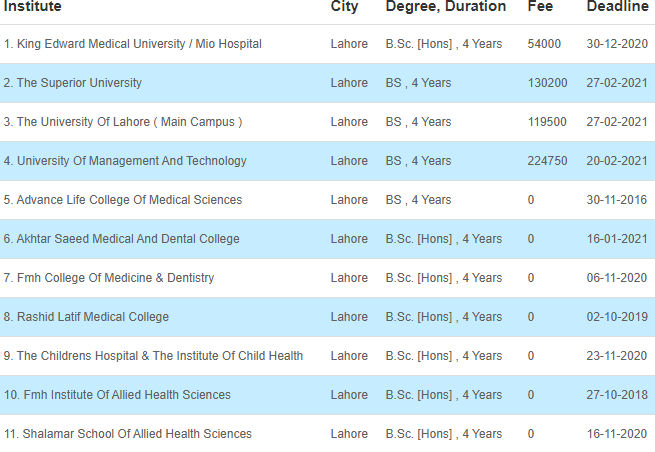Click degree cell in Shalamar School row

coord(444,434)
